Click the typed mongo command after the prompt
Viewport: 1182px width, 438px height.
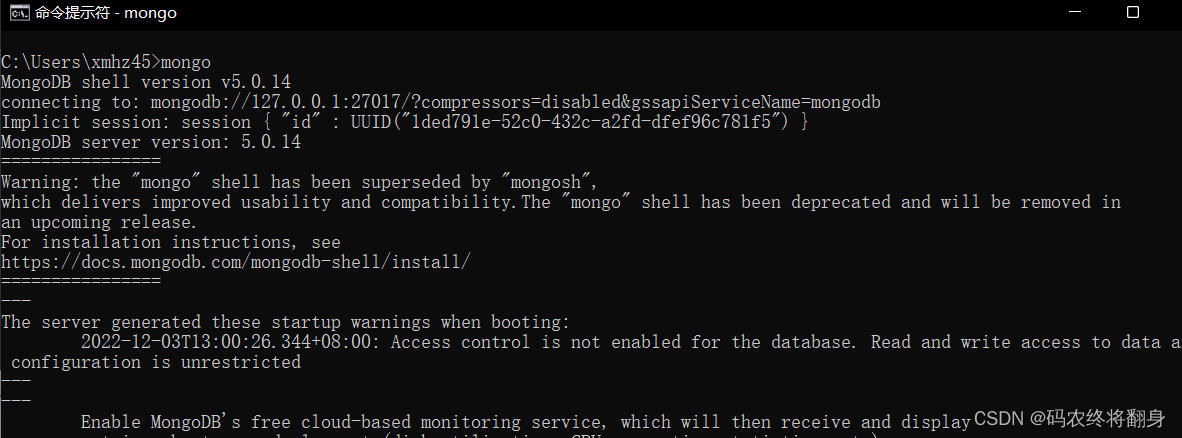point(186,62)
